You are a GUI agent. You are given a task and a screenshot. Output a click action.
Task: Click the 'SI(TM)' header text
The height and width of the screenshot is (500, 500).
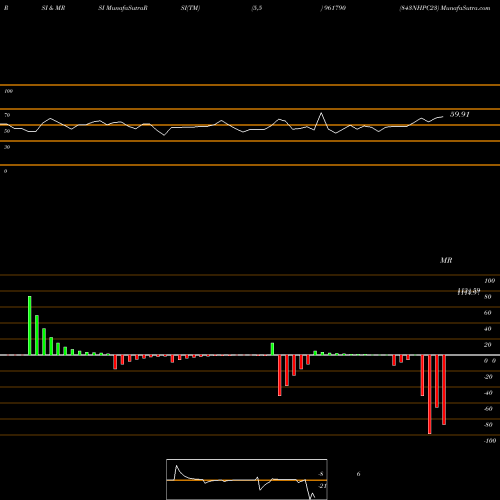click(190, 8)
